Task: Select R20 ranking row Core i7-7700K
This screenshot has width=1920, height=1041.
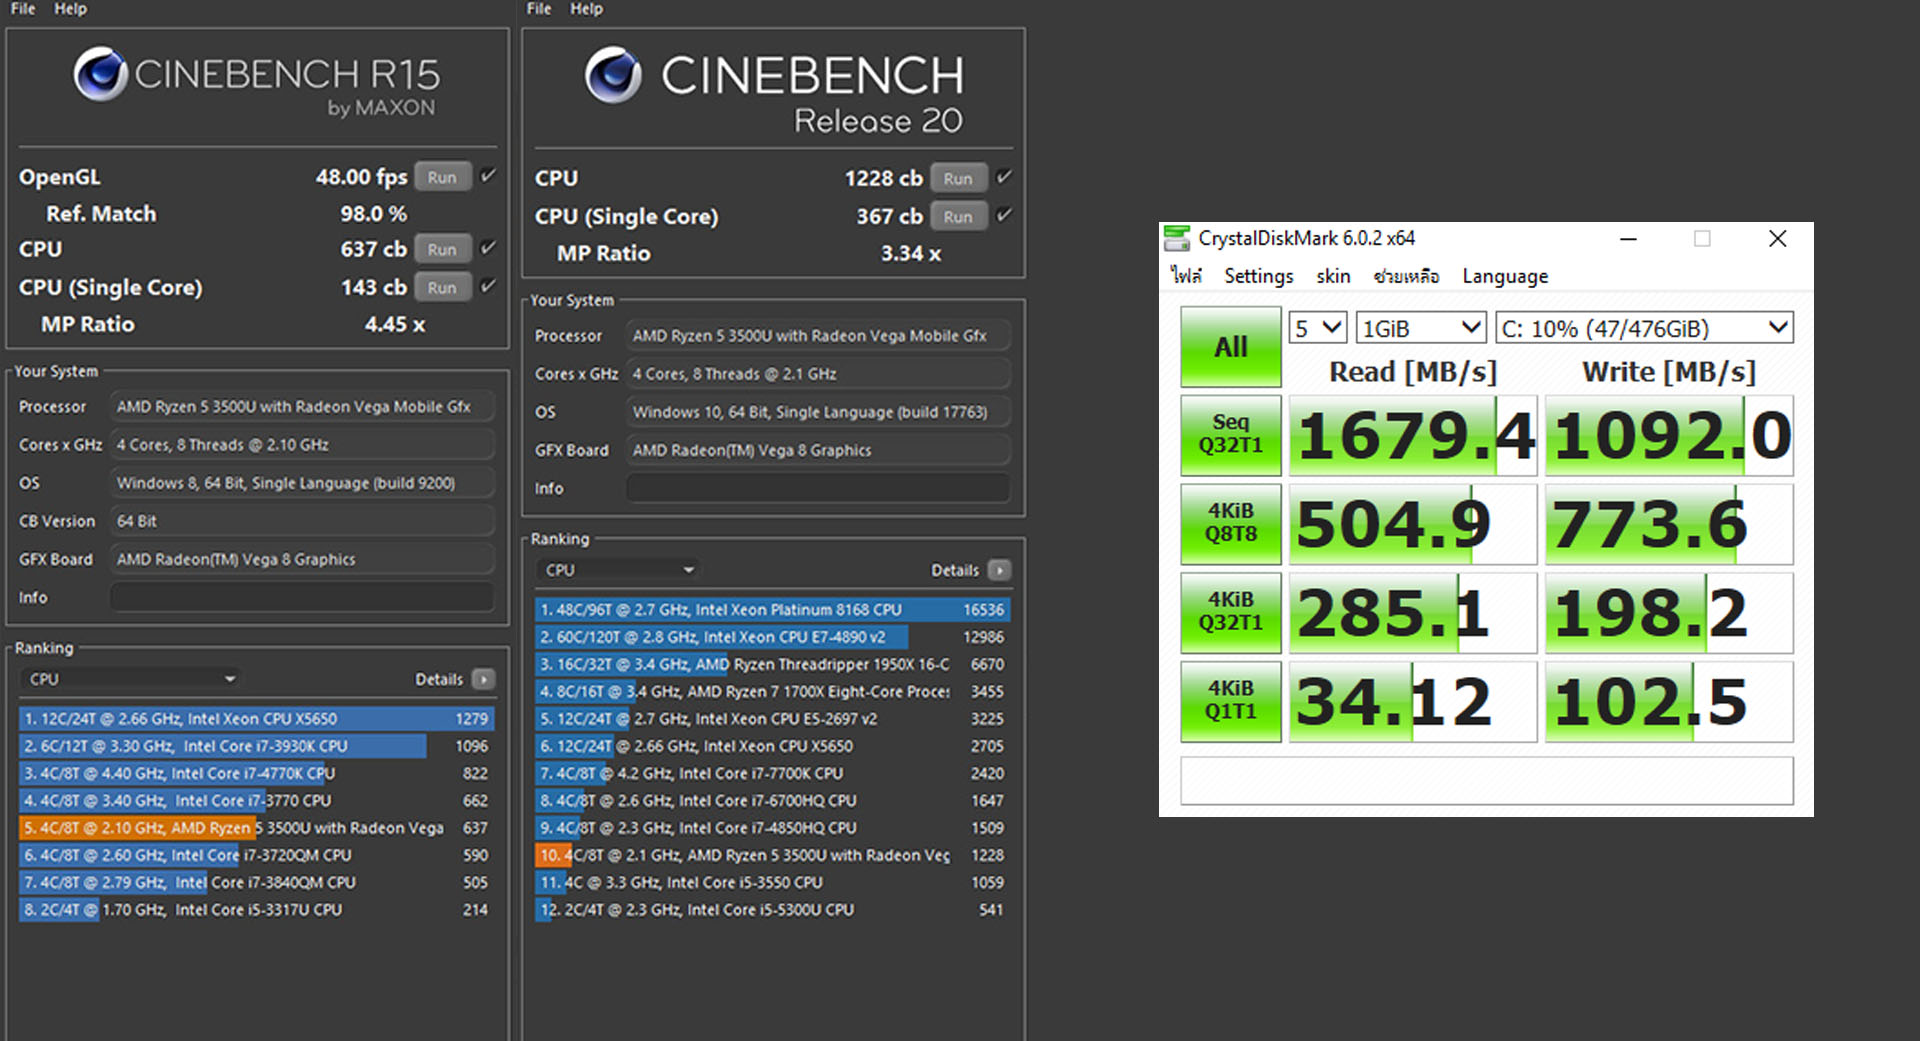Action: [773, 773]
